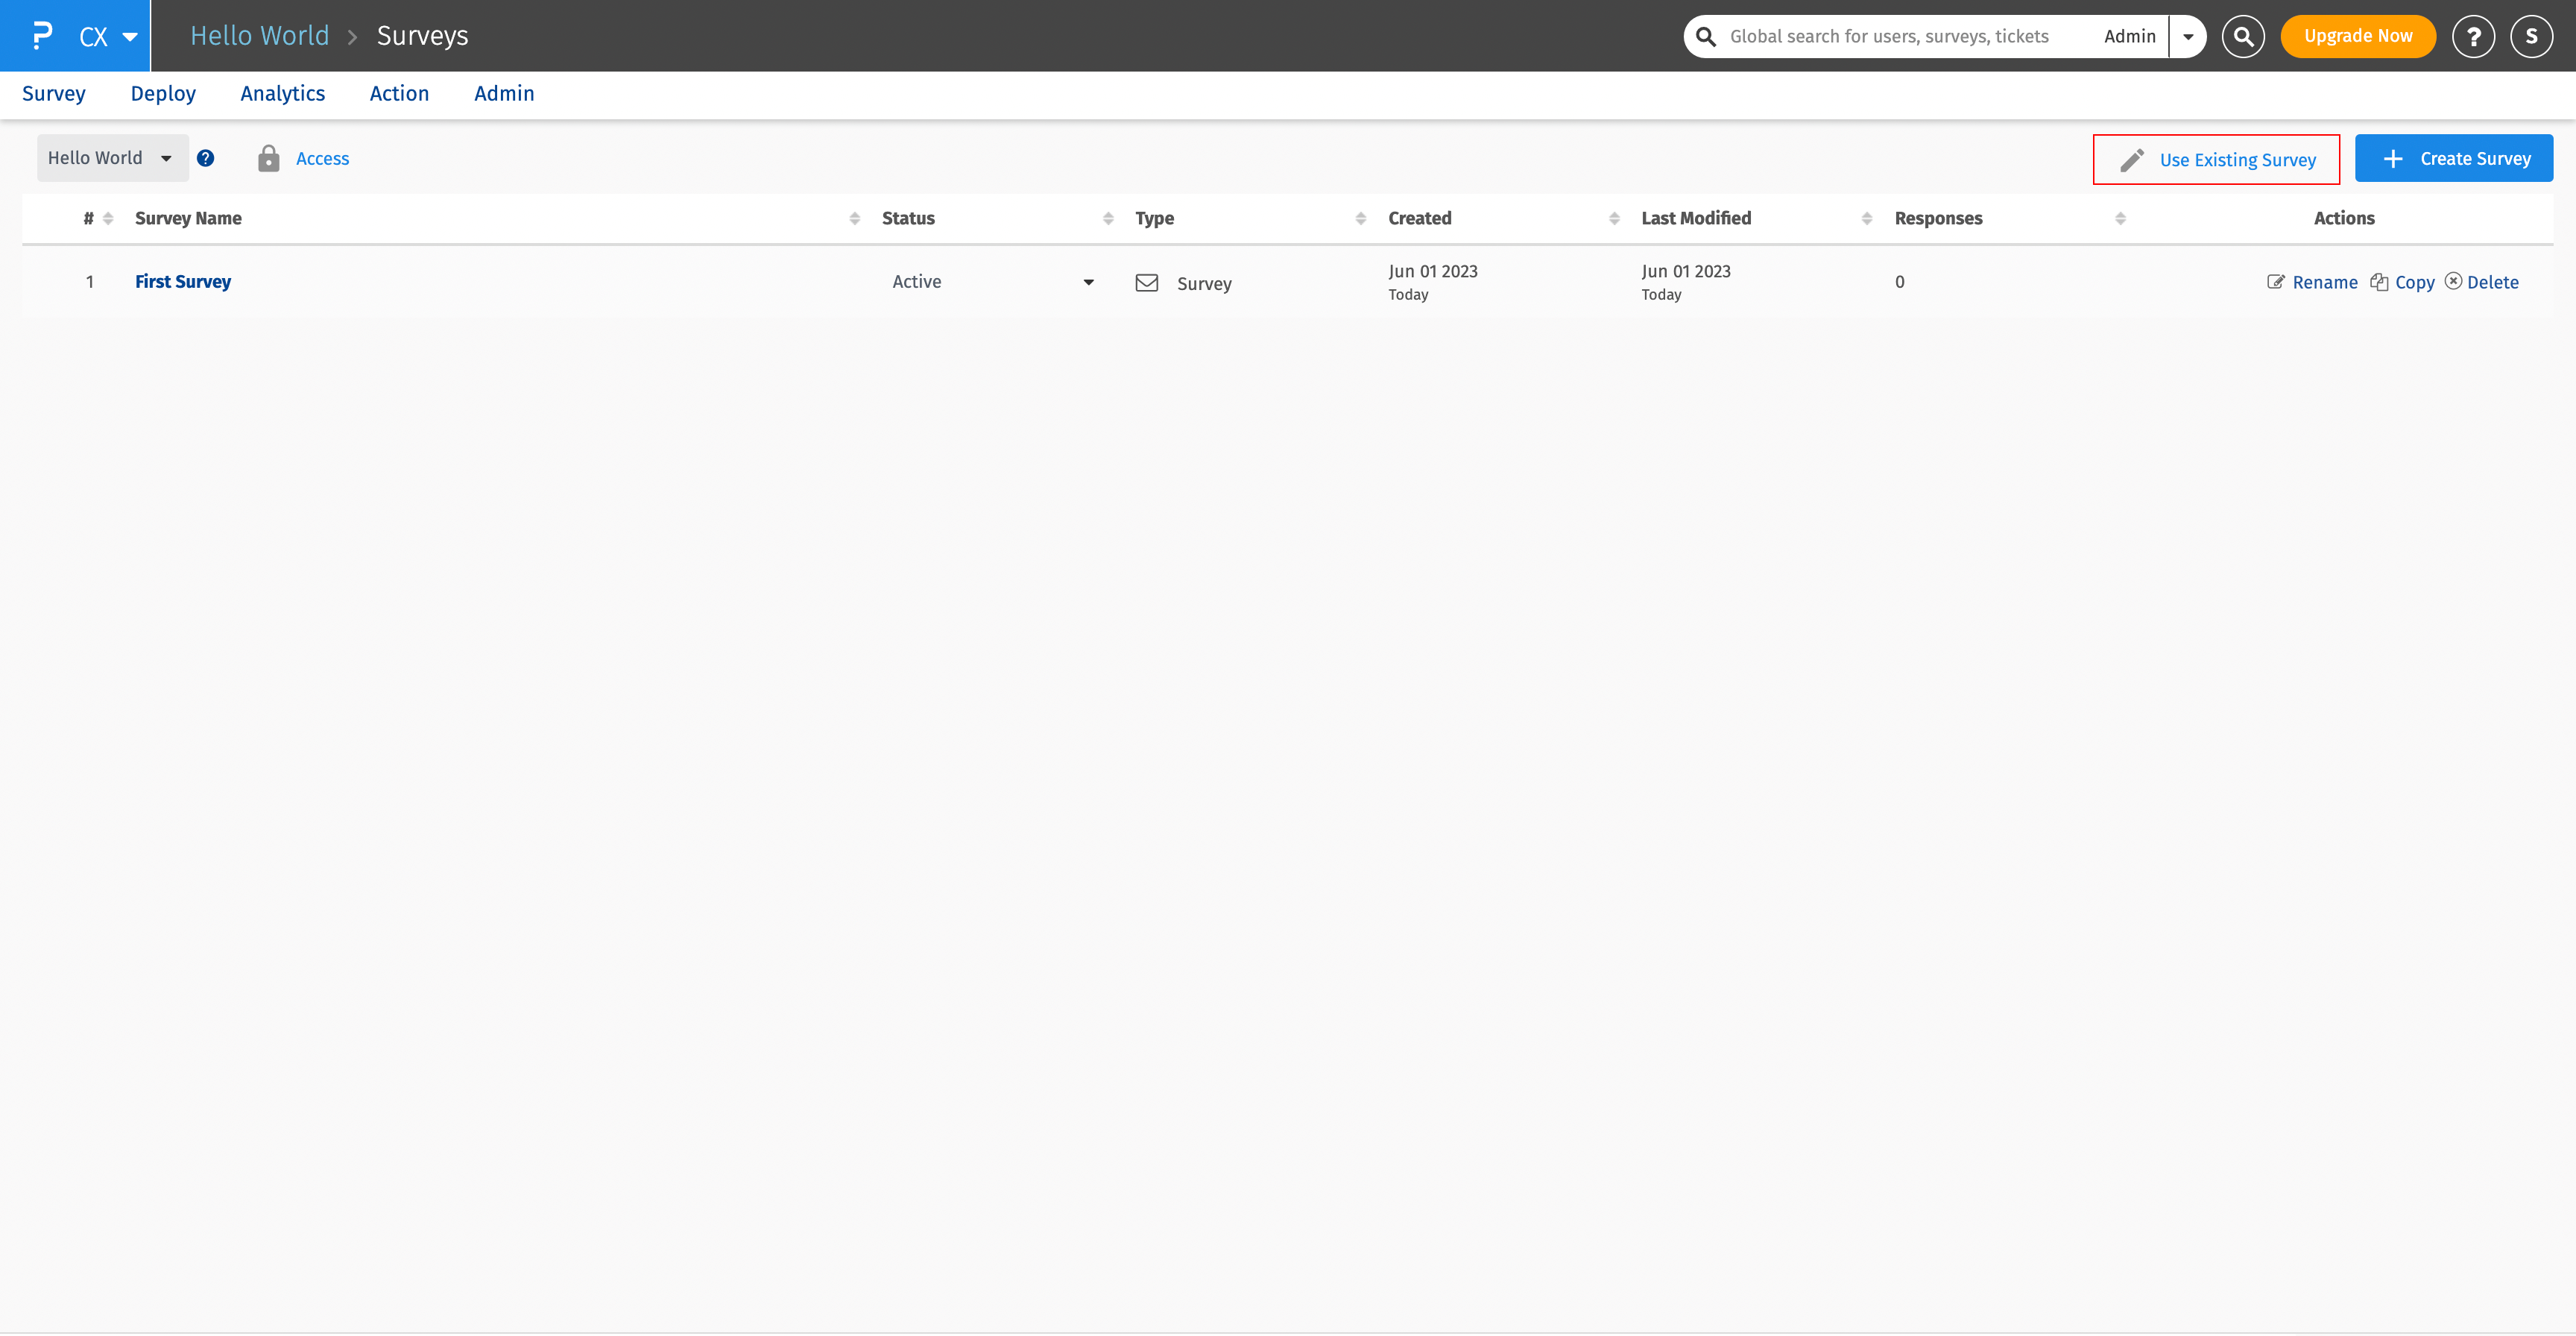The image size is (2576, 1336).
Task: Click the global search magnifier icon
Action: click(x=2243, y=36)
